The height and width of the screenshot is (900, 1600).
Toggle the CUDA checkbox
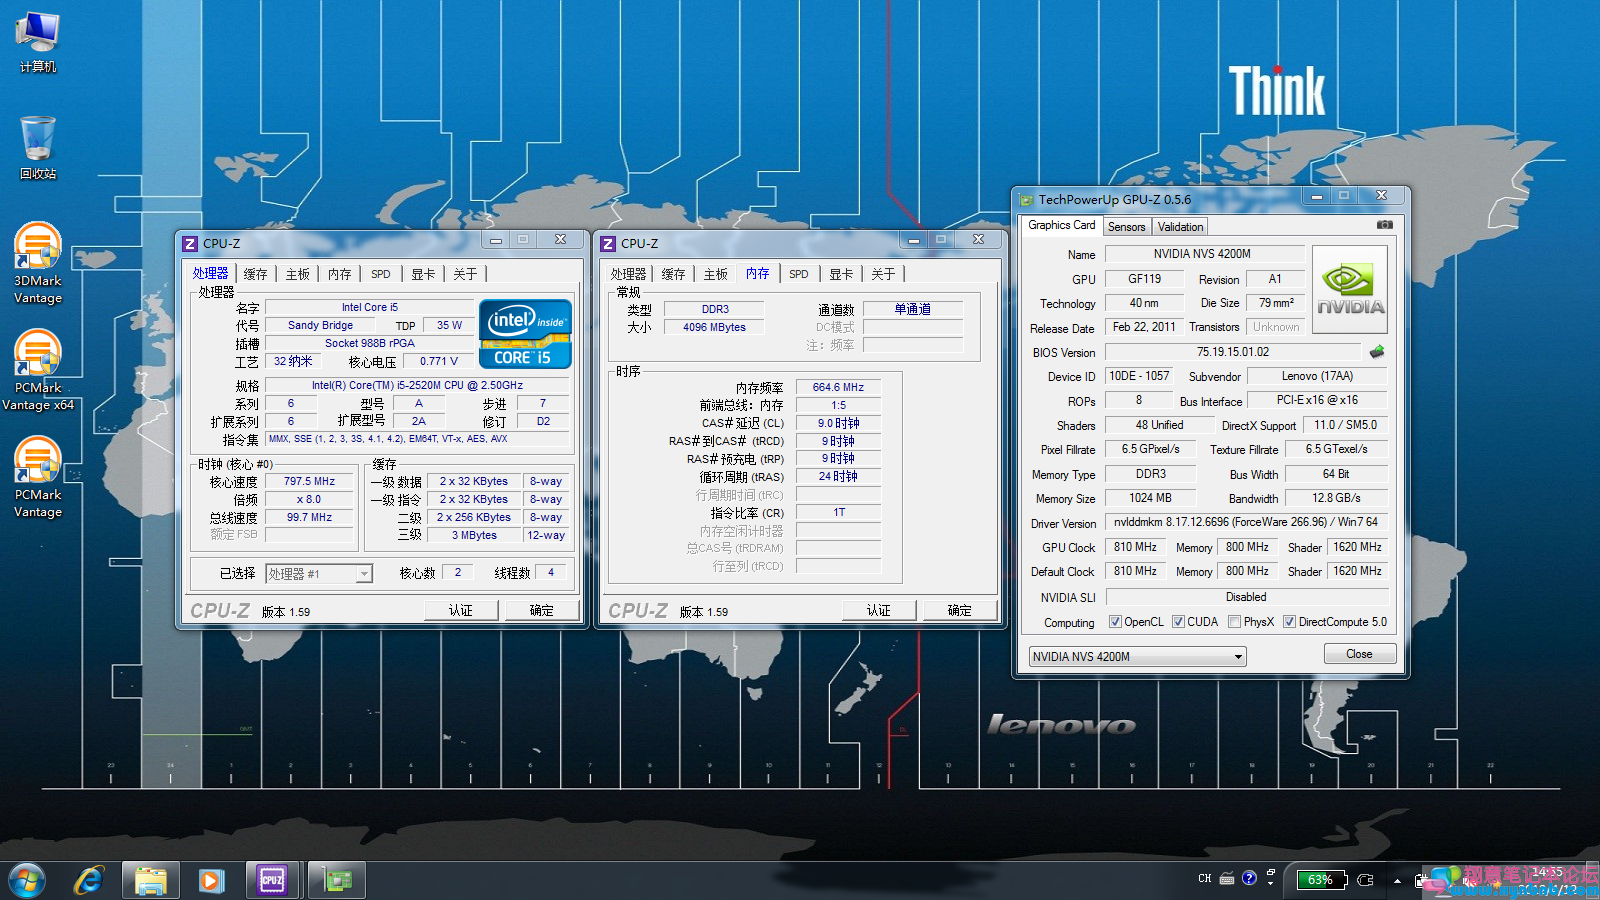click(1178, 622)
